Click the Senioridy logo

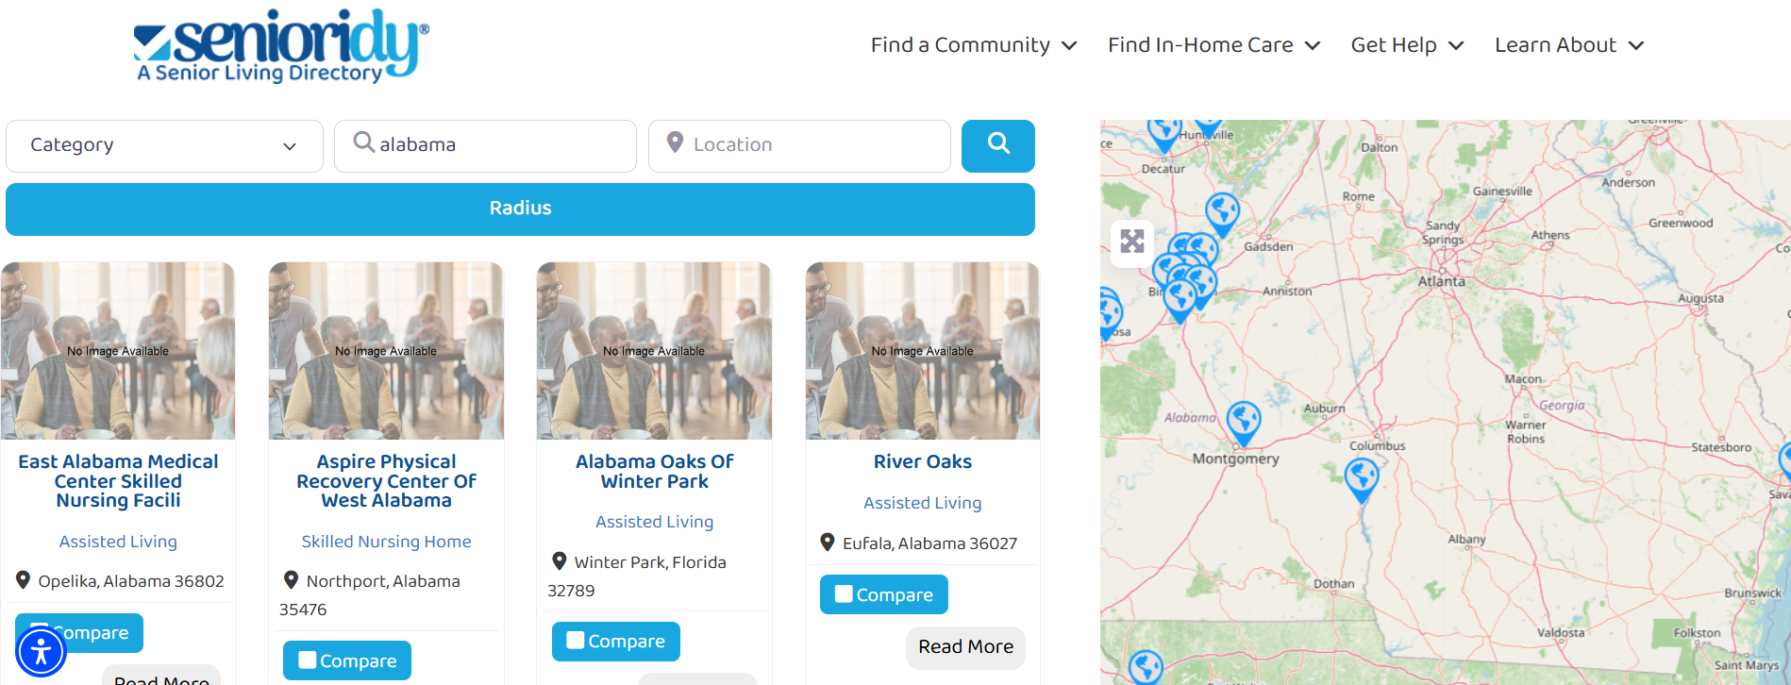coord(281,46)
